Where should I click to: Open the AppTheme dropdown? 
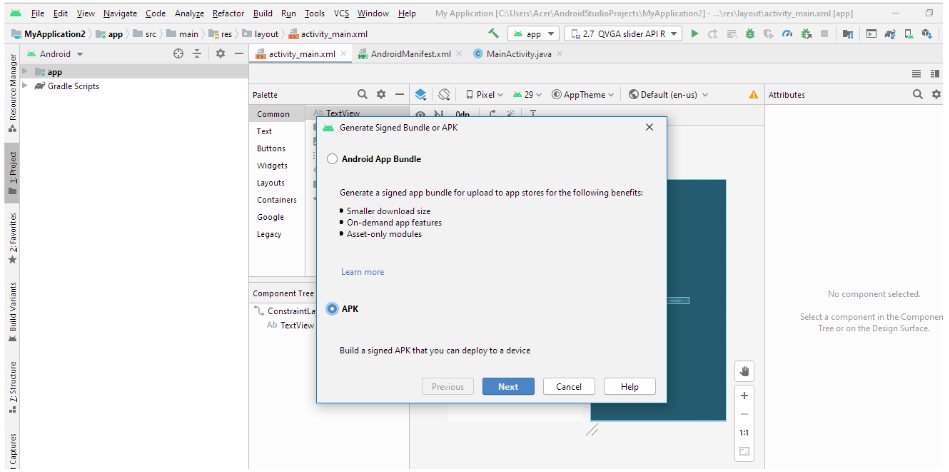tap(584, 95)
